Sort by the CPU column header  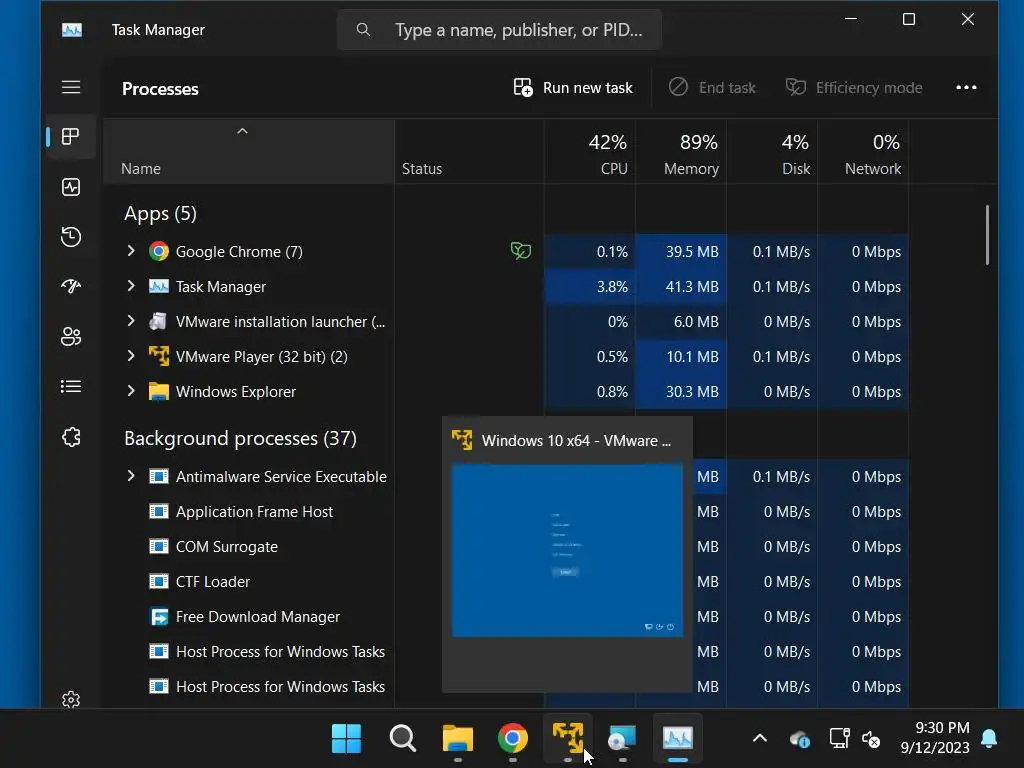click(590, 154)
